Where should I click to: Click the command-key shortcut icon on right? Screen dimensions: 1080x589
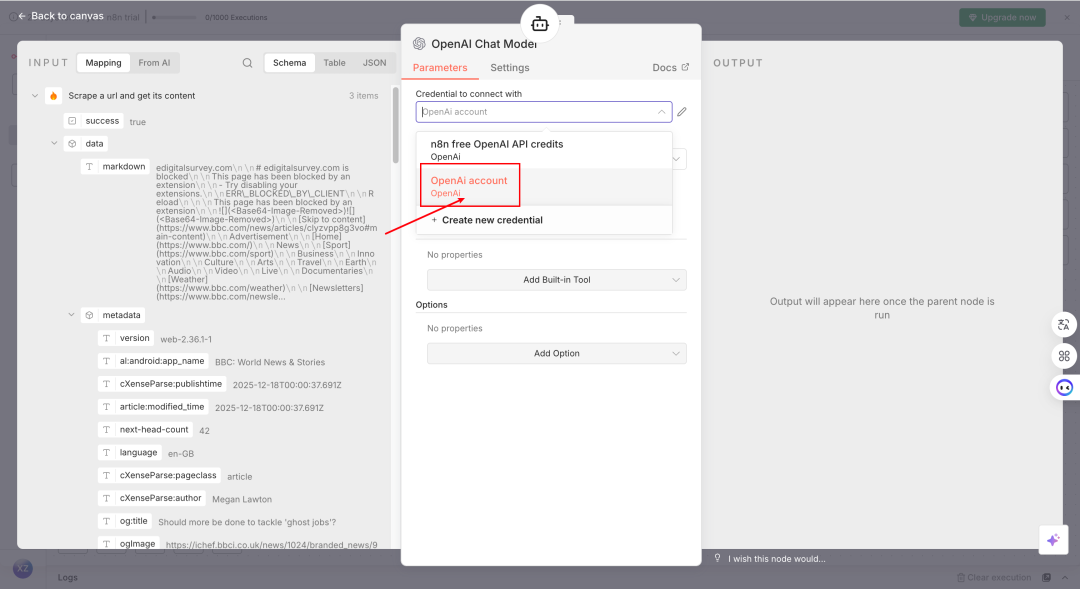tap(1064, 356)
